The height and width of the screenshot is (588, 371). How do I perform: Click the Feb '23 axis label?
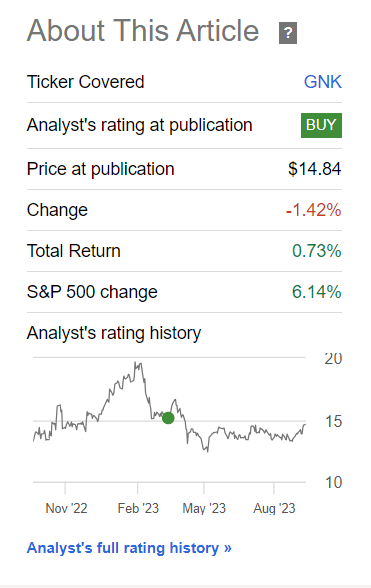(138, 508)
